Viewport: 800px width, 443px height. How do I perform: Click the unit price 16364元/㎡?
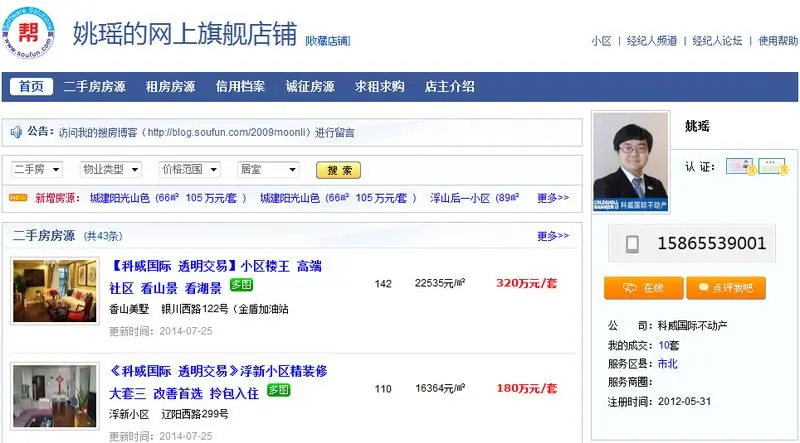pyautogui.click(x=440, y=388)
